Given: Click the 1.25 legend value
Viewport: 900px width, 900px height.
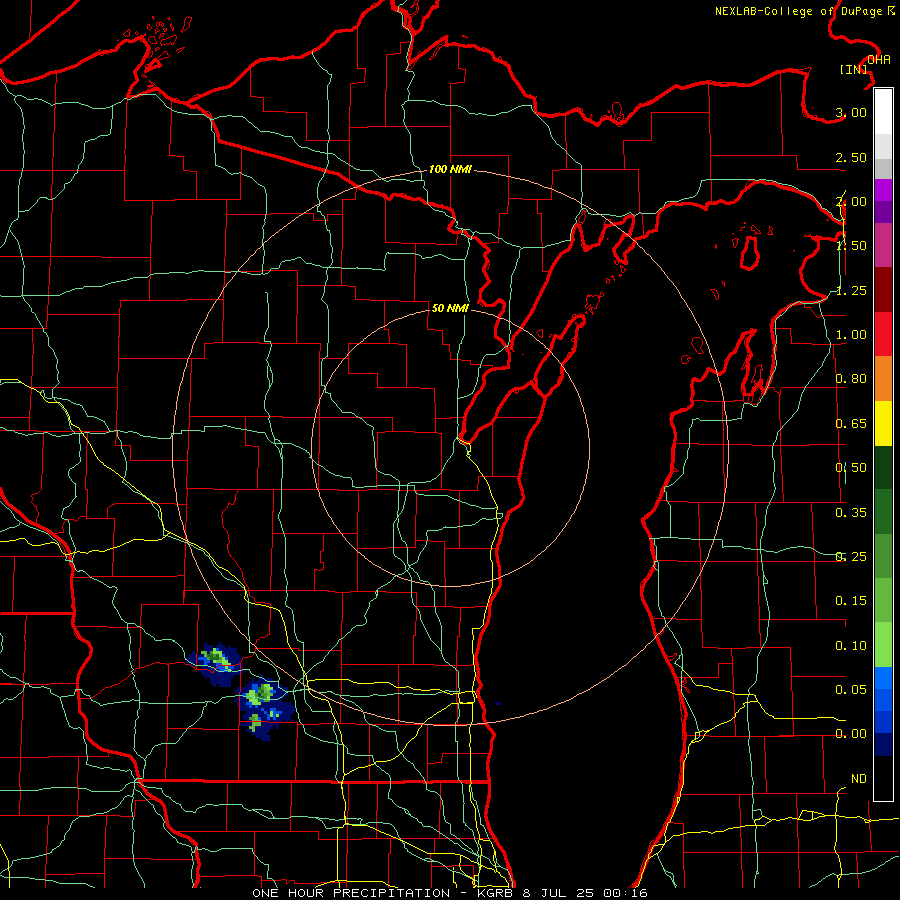Looking at the screenshot, I should pyautogui.click(x=851, y=290).
